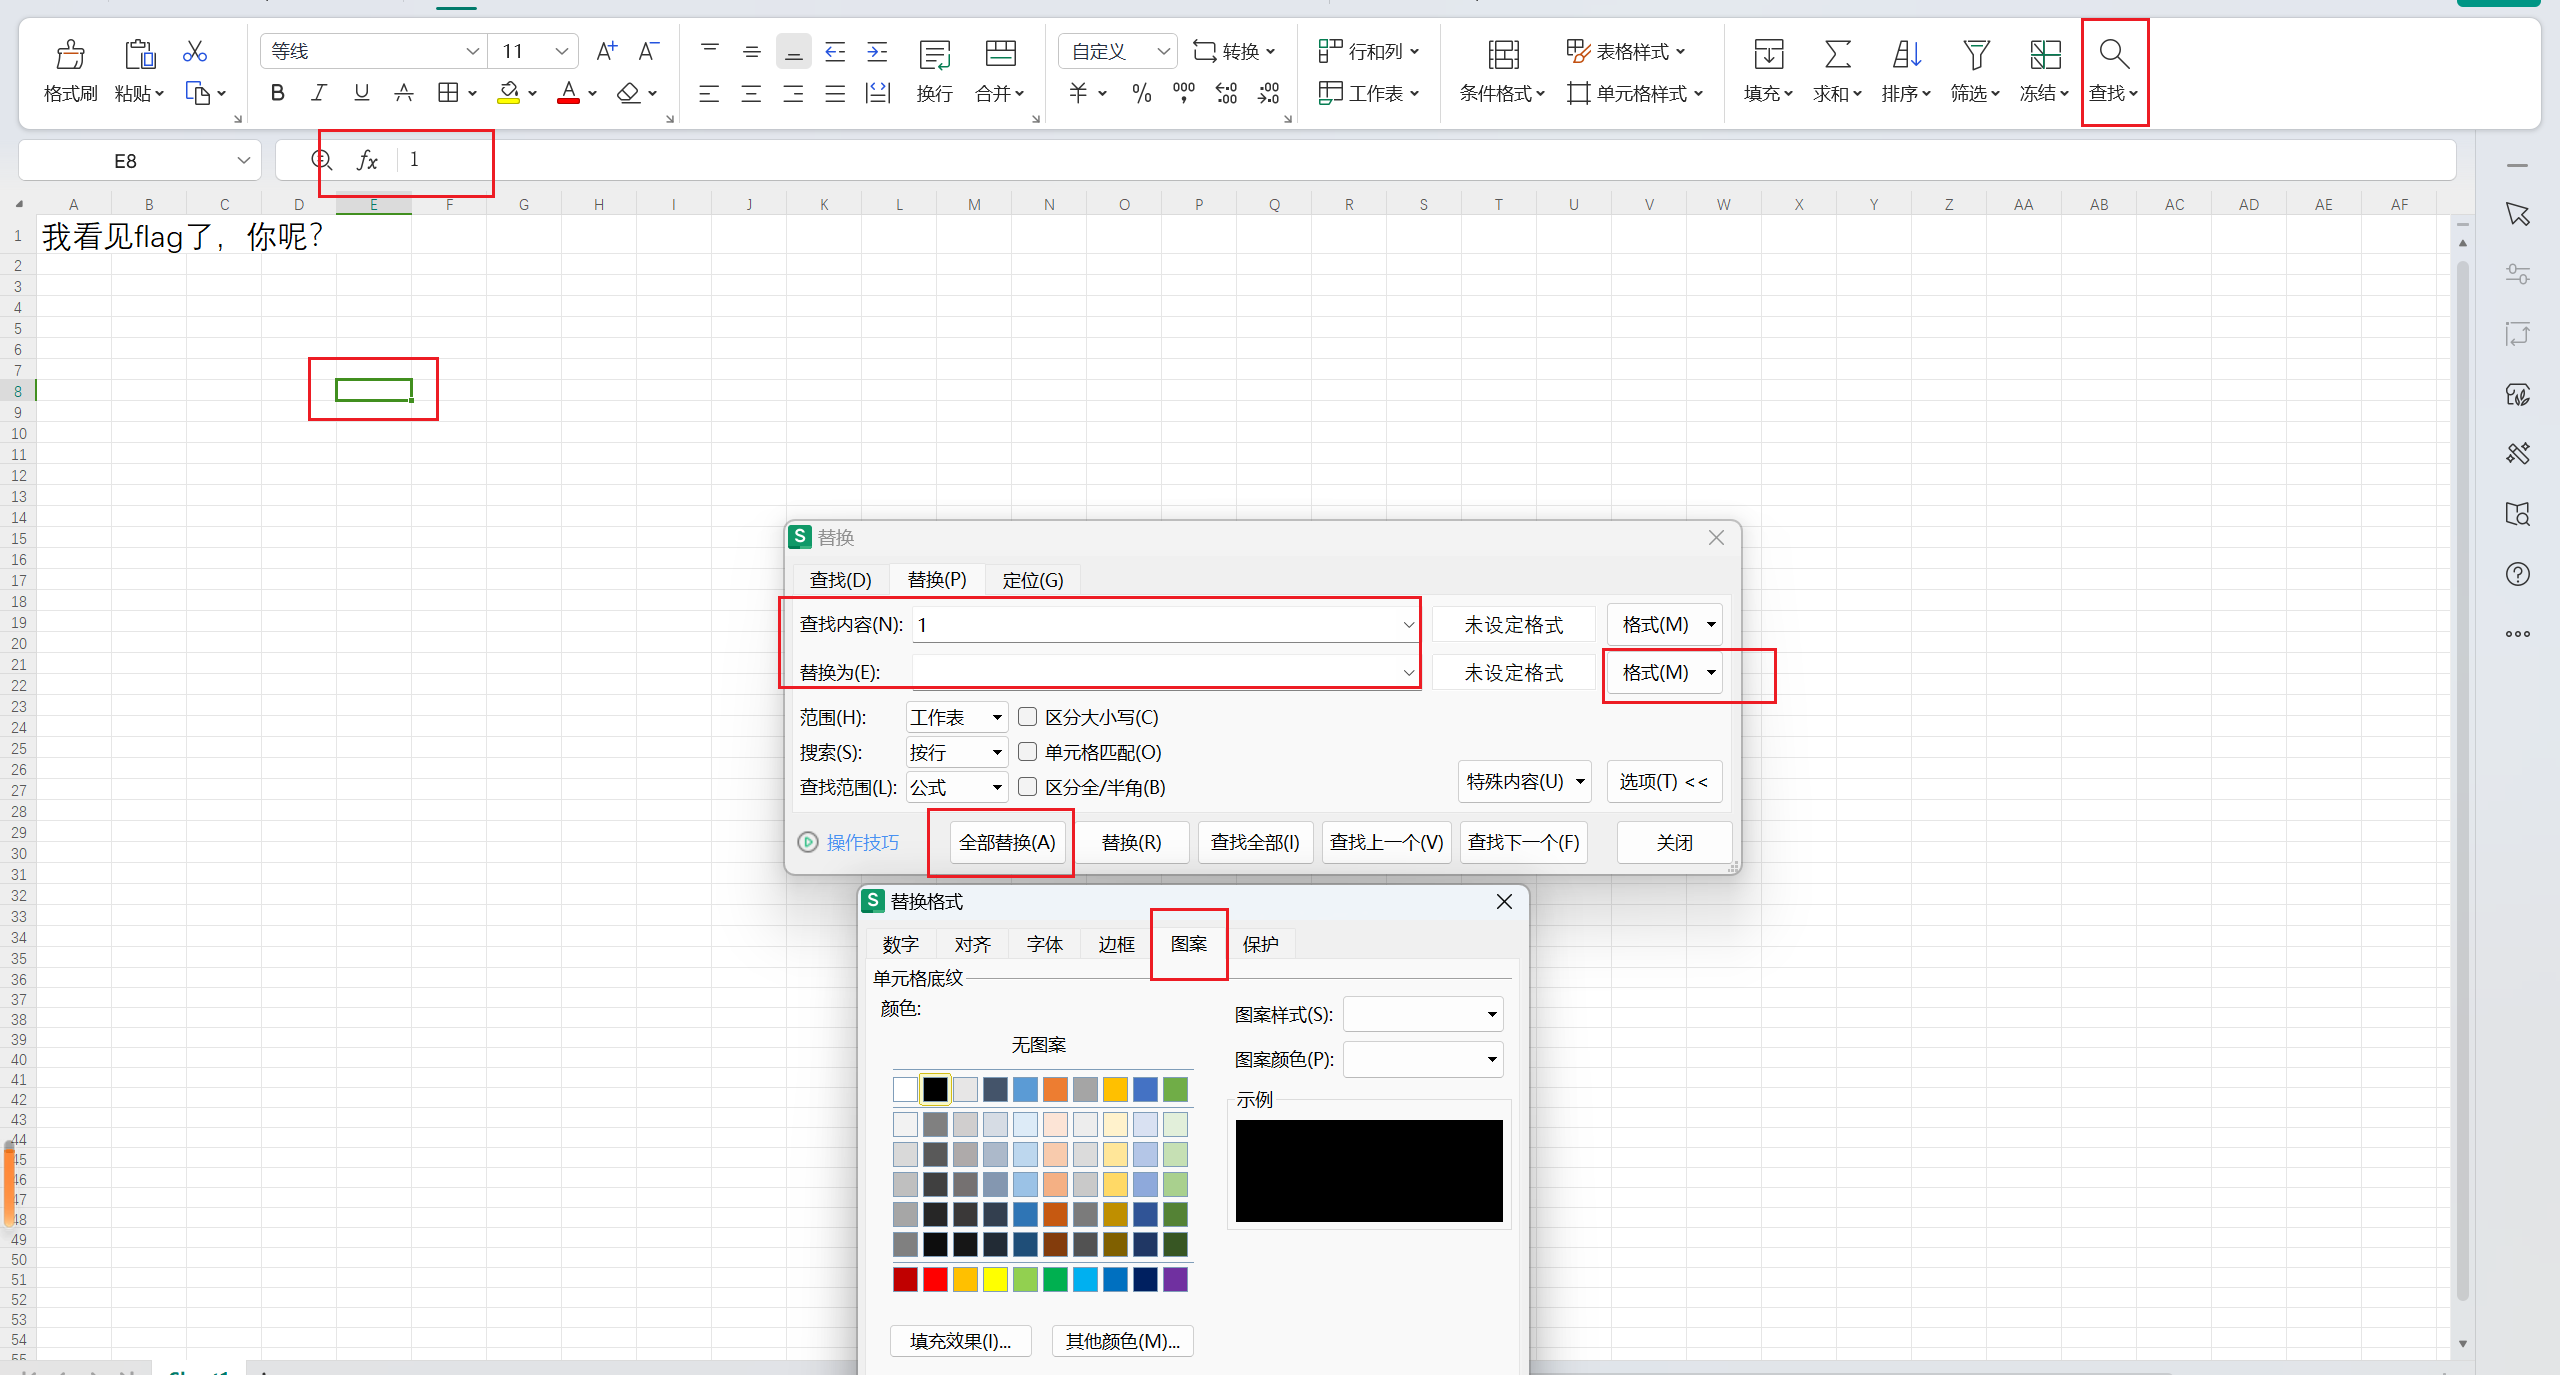Collapse options with 选项(T) << button

coord(1663,781)
